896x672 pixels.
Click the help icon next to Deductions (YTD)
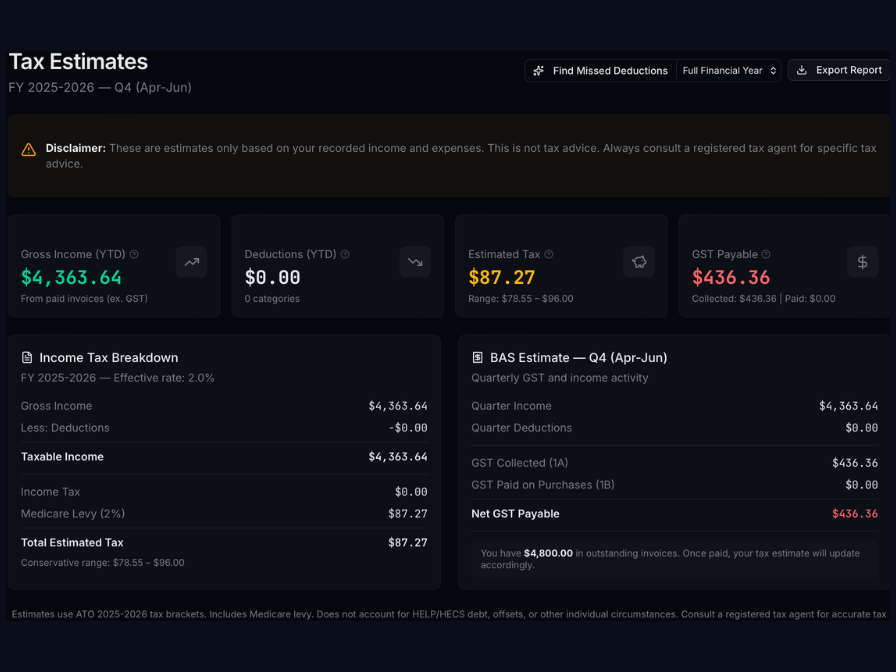(345, 254)
